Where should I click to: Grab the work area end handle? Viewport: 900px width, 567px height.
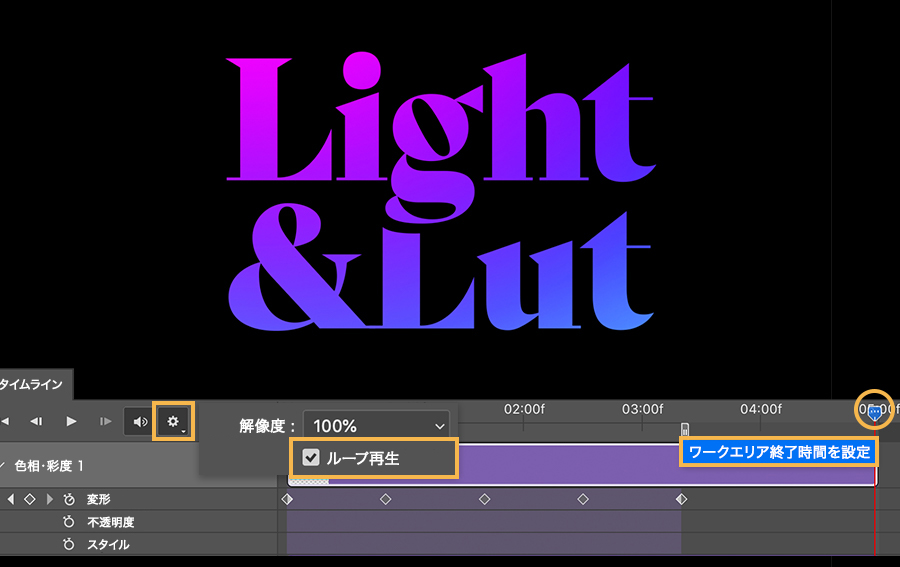click(x=685, y=429)
